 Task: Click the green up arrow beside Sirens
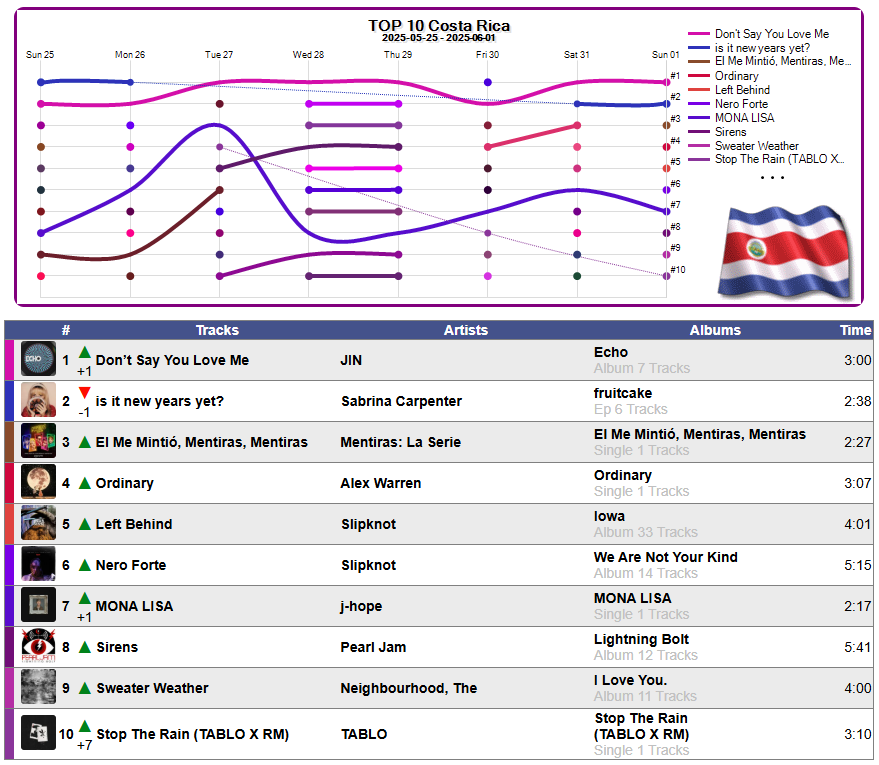tap(85, 647)
